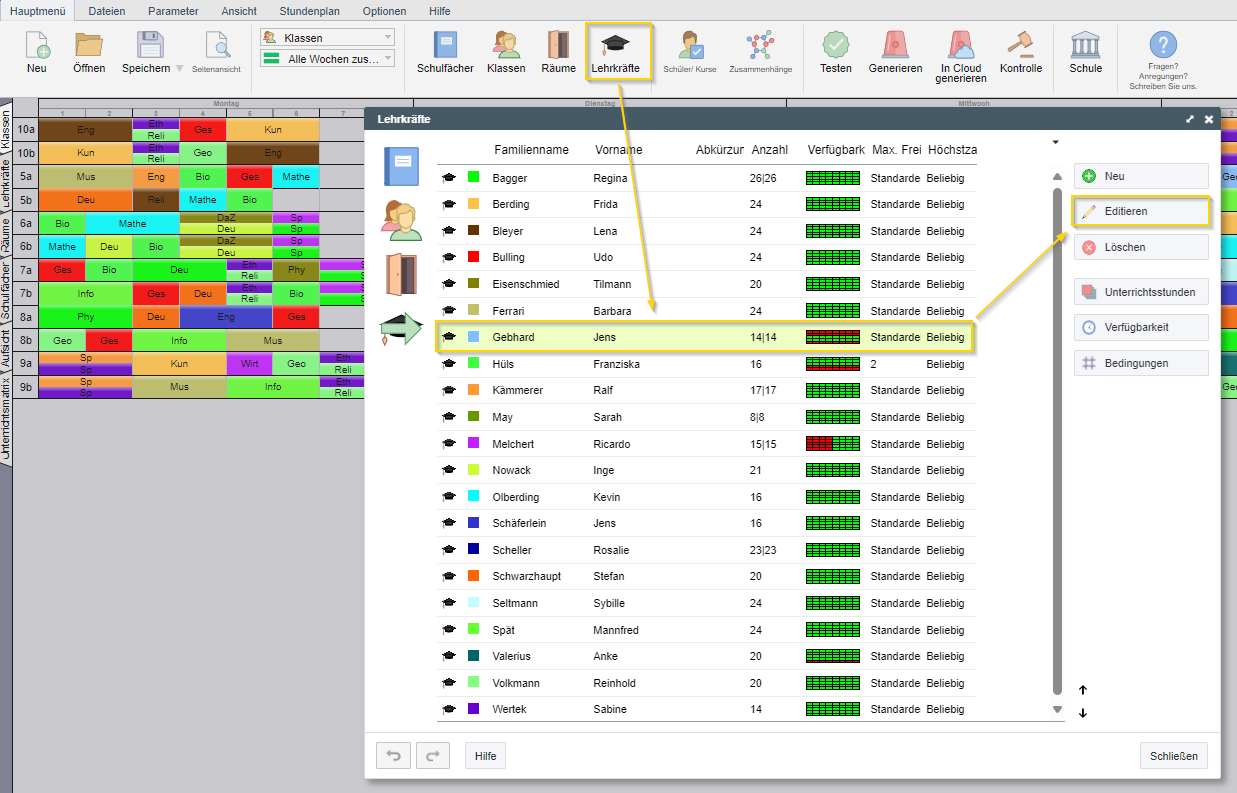The image size is (1237, 793).
Task: Click cyan color swatch for Olberding
Action: (474, 497)
